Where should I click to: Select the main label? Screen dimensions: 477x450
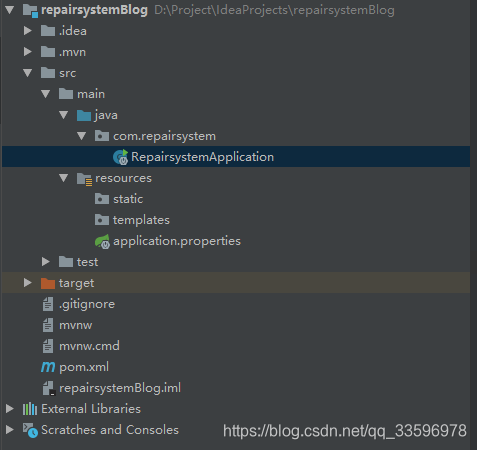coord(91,94)
